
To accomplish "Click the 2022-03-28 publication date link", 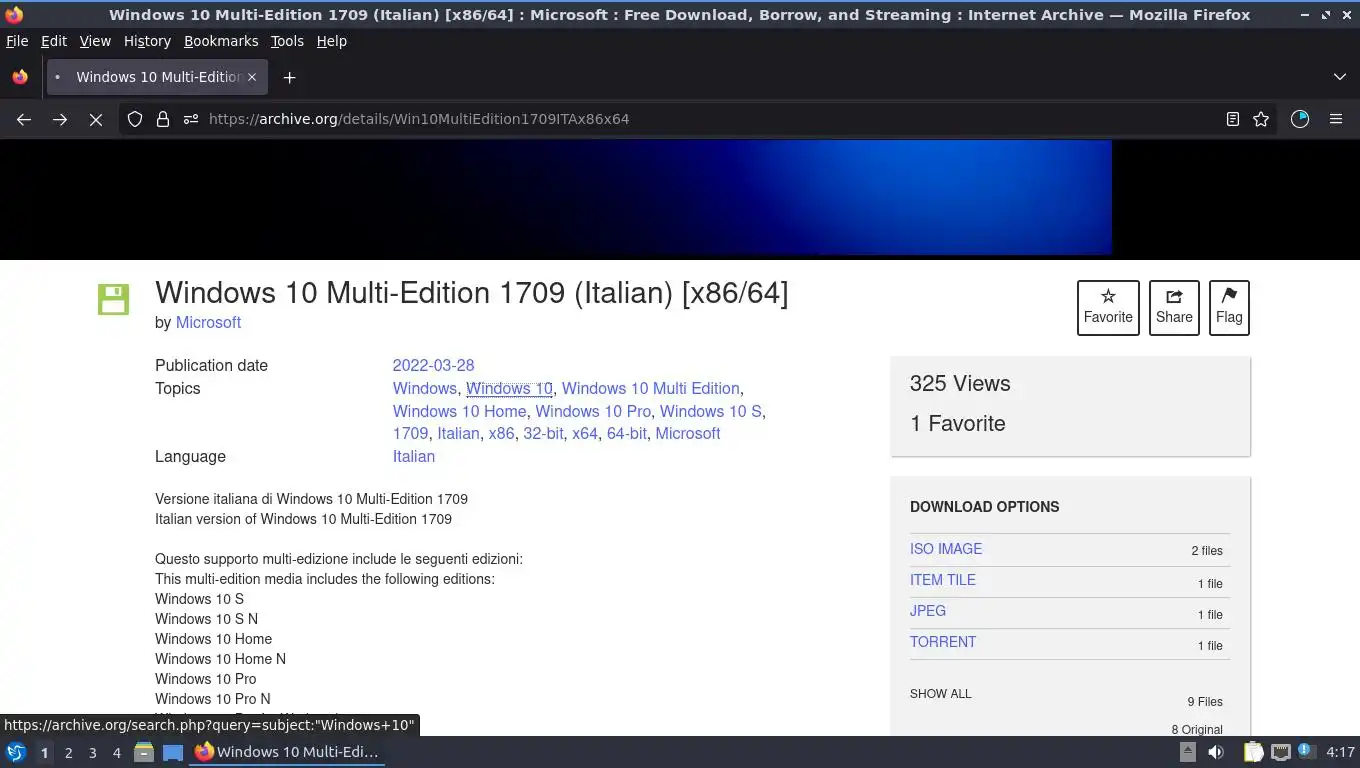I will 433,365.
